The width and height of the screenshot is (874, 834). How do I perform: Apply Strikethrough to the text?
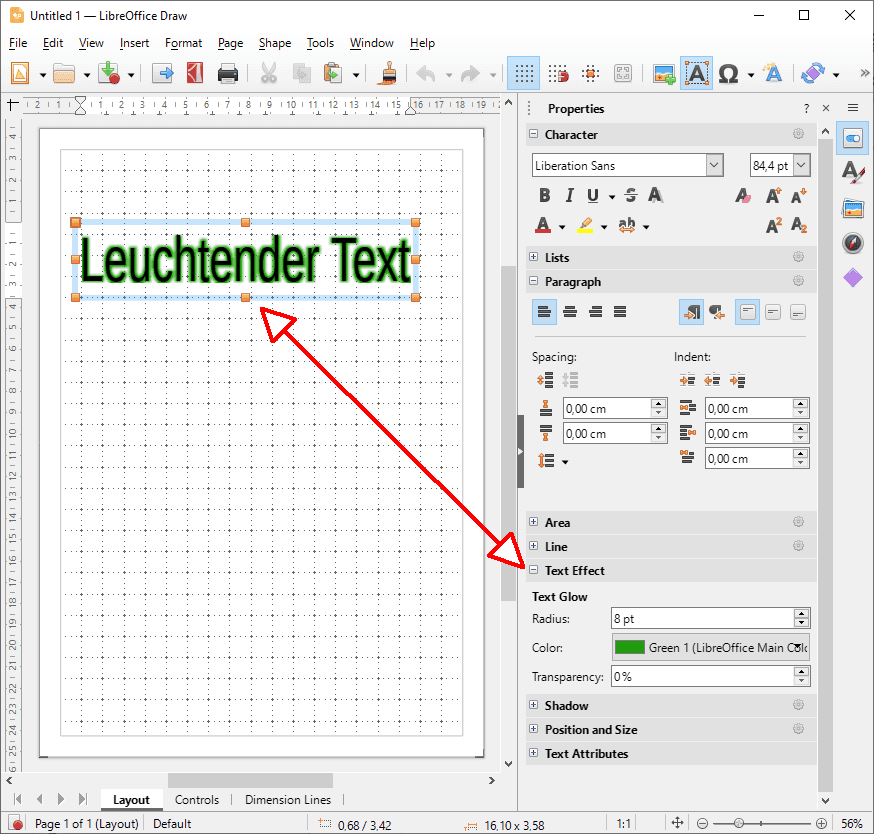(631, 195)
